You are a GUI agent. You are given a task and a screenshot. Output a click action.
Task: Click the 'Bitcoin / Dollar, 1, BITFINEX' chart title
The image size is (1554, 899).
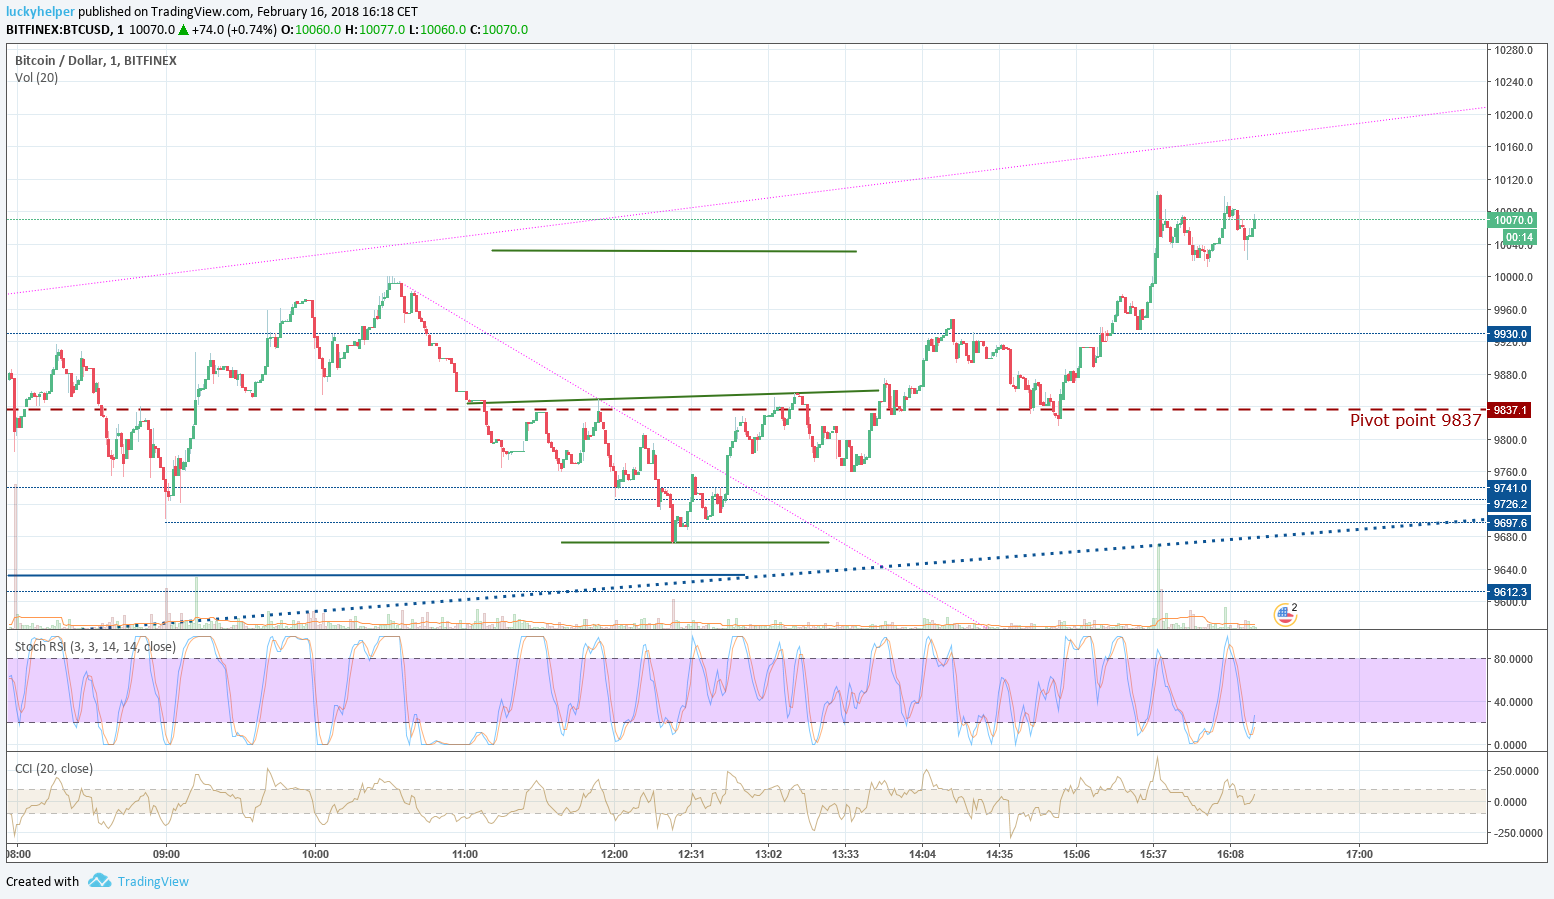(96, 61)
